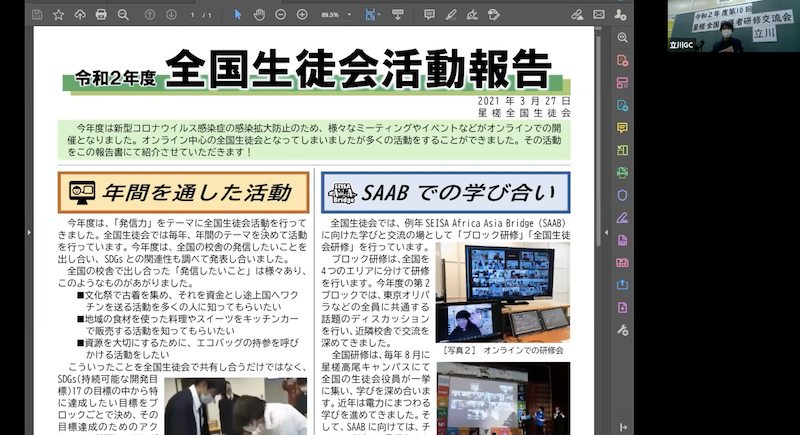This screenshot has width=800, height=435.
Task: Open search tools magnifier in right panel
Action: point(622,38)
